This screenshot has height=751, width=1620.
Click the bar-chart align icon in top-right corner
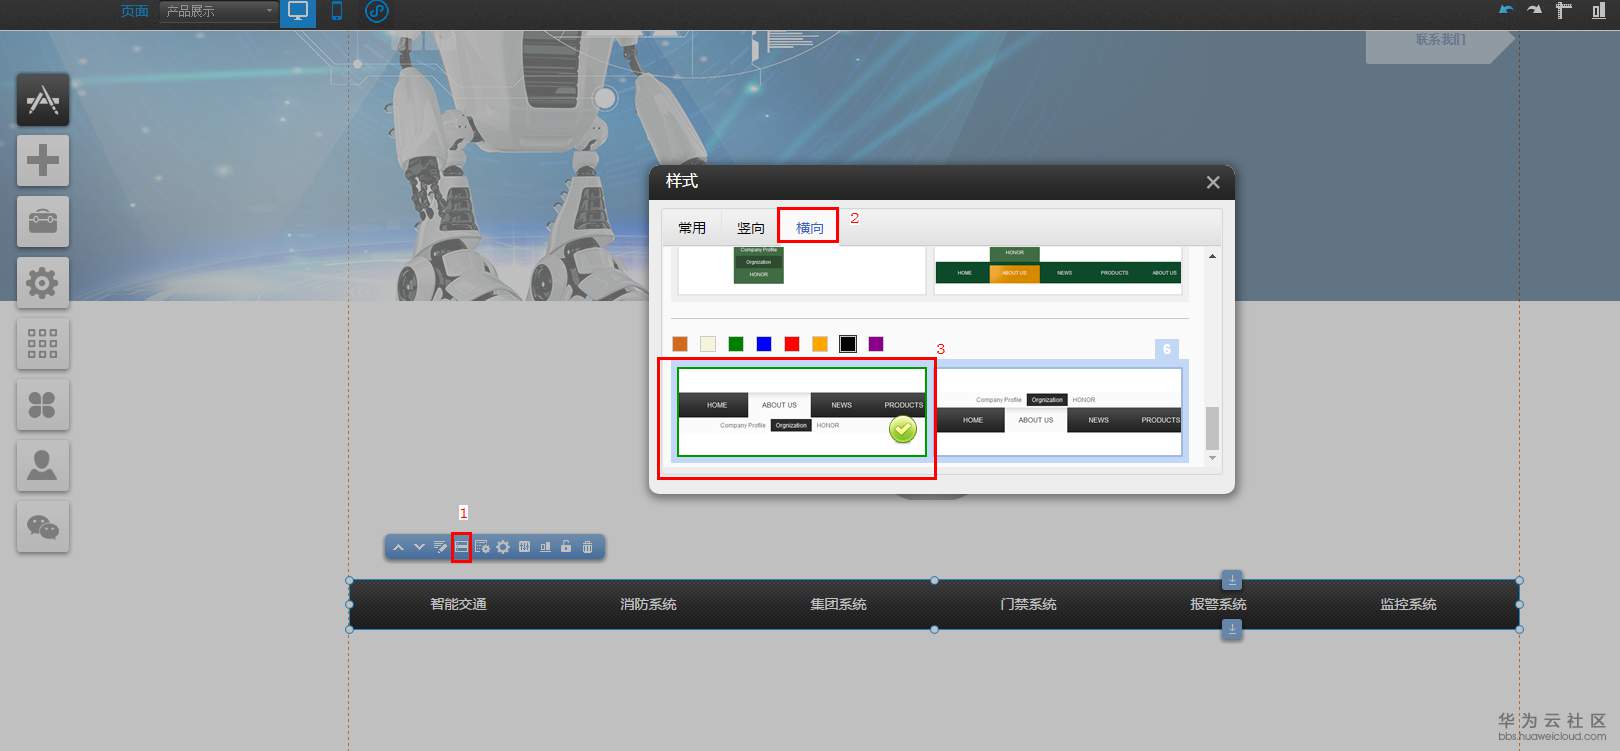coord(1598,11)
